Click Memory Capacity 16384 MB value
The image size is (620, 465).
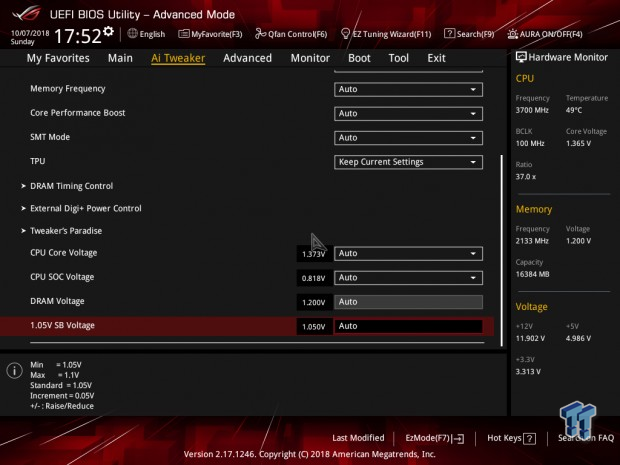533,274
